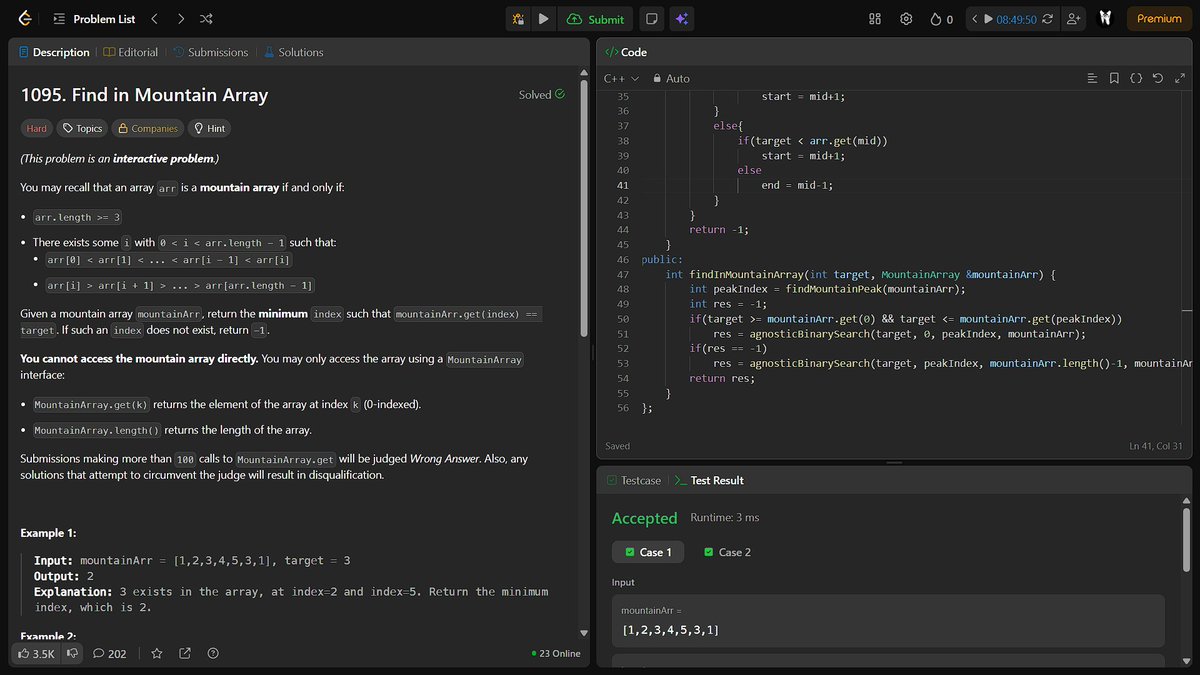Open the profile avatar menu
This screenshot has width=1200, height=675.
1106,19
